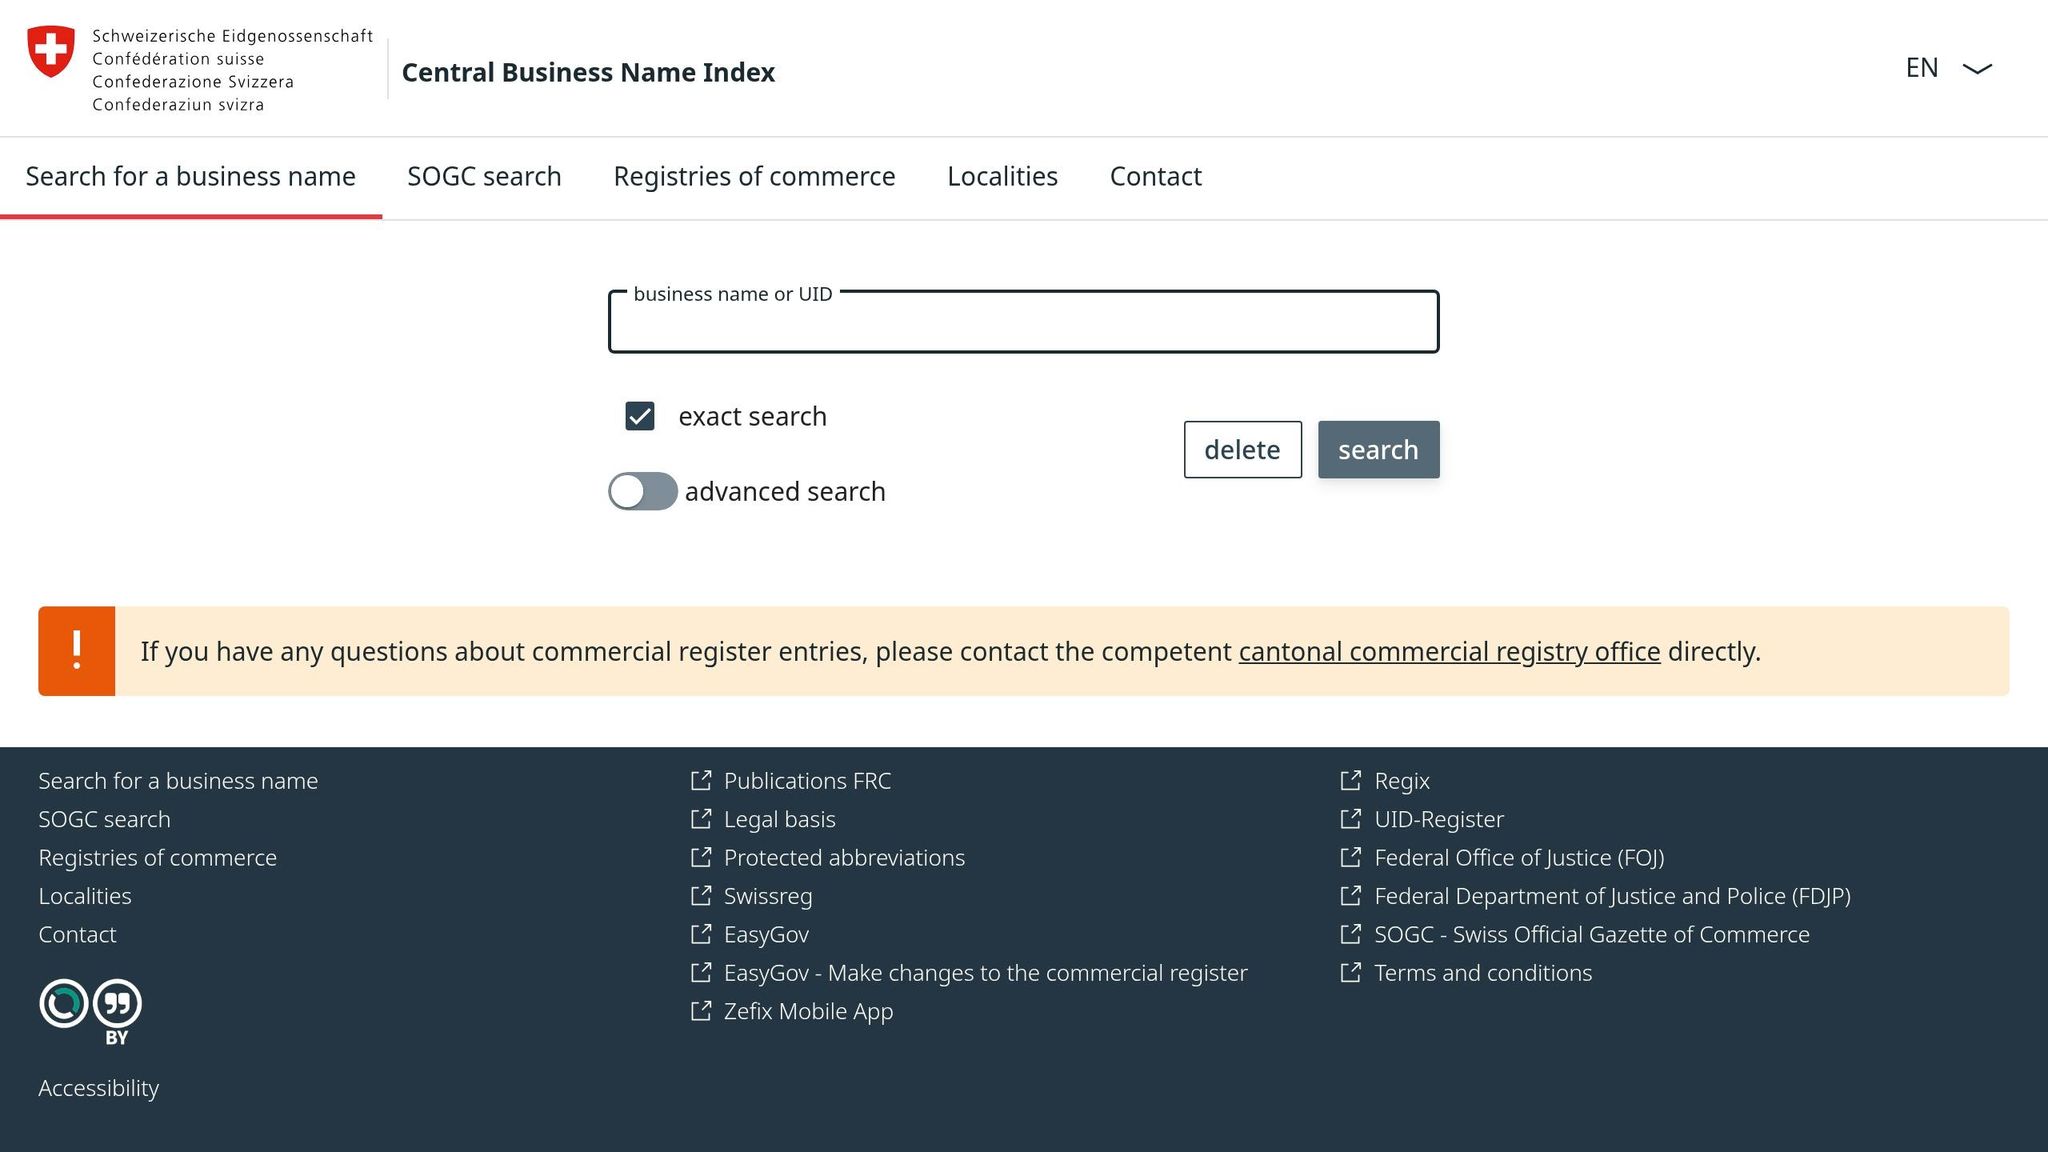Open the SOGC search tab
This screenshot has height=1152, width=2048.
tap(484, 176)
